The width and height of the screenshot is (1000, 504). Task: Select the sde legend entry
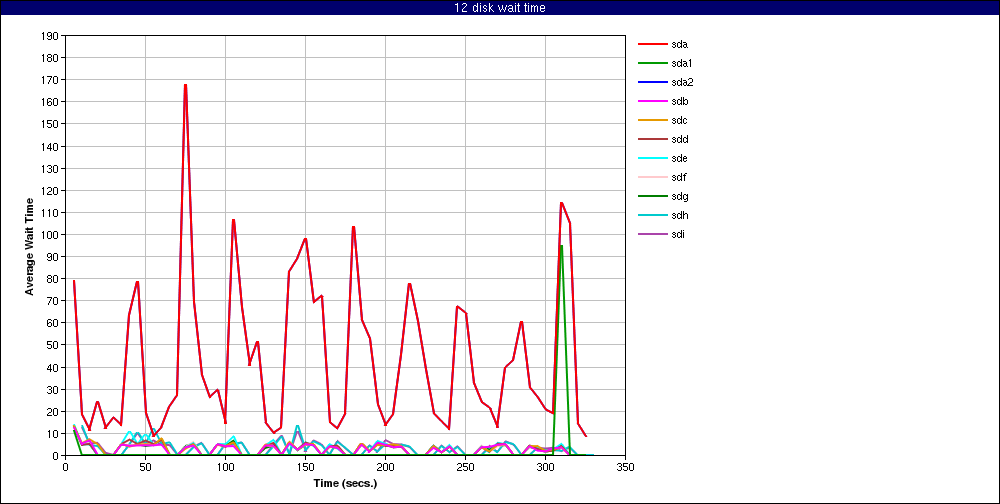[663, 158]
